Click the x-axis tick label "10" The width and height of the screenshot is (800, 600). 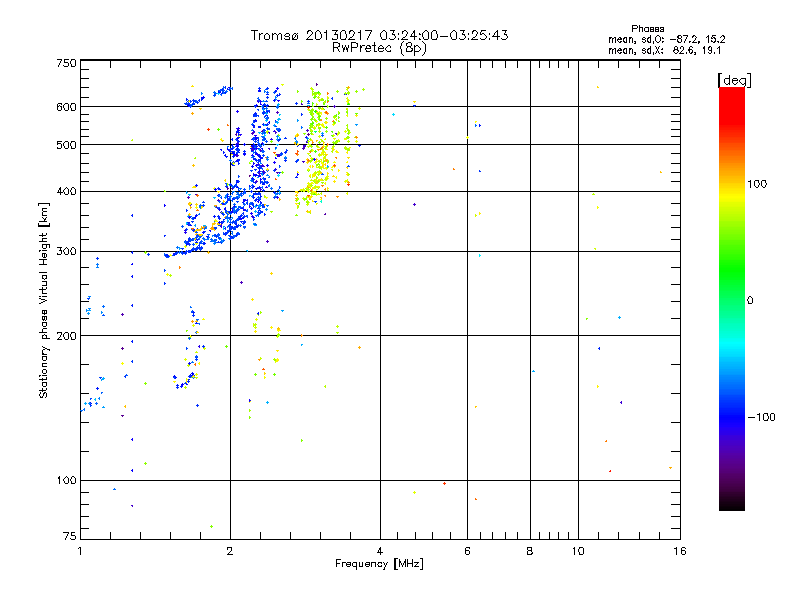[578, 551]
